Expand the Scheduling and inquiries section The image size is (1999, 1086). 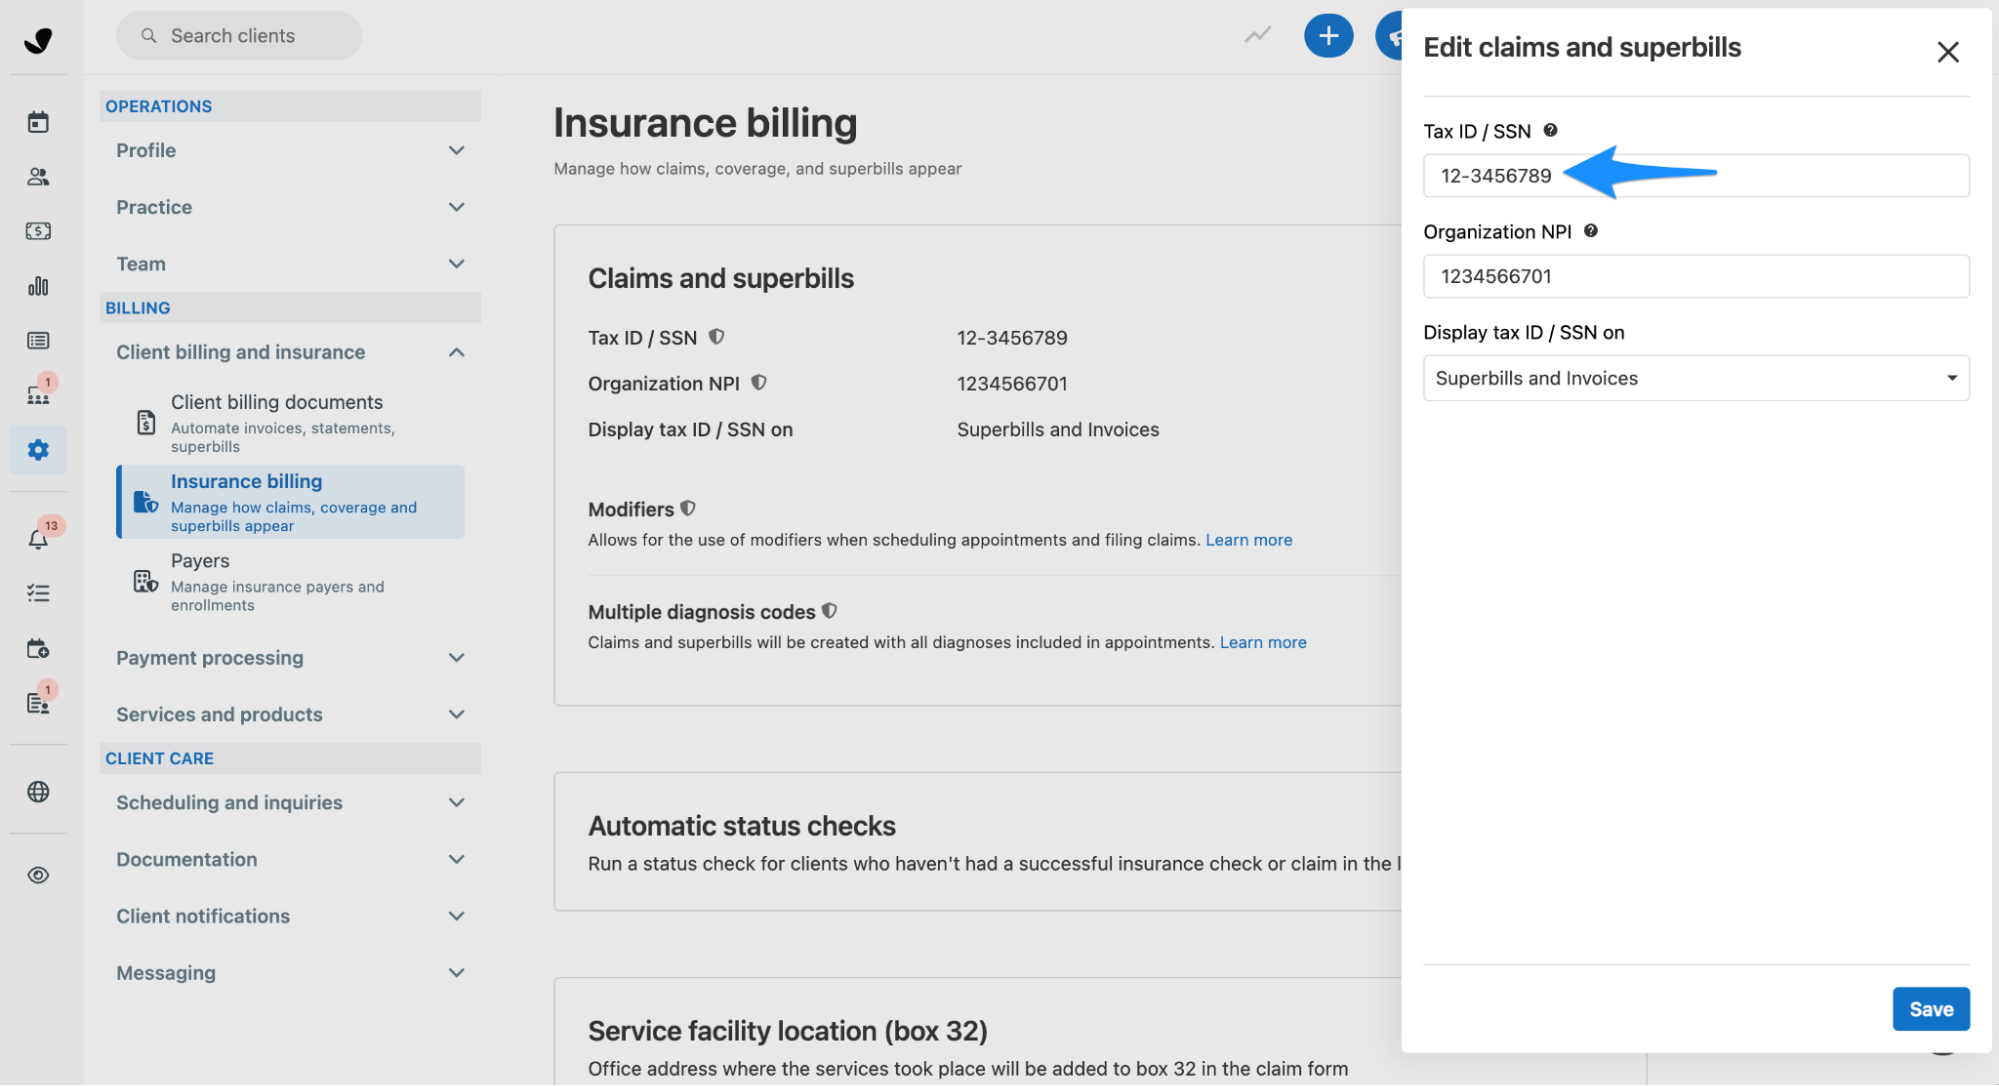coord(290,803)
